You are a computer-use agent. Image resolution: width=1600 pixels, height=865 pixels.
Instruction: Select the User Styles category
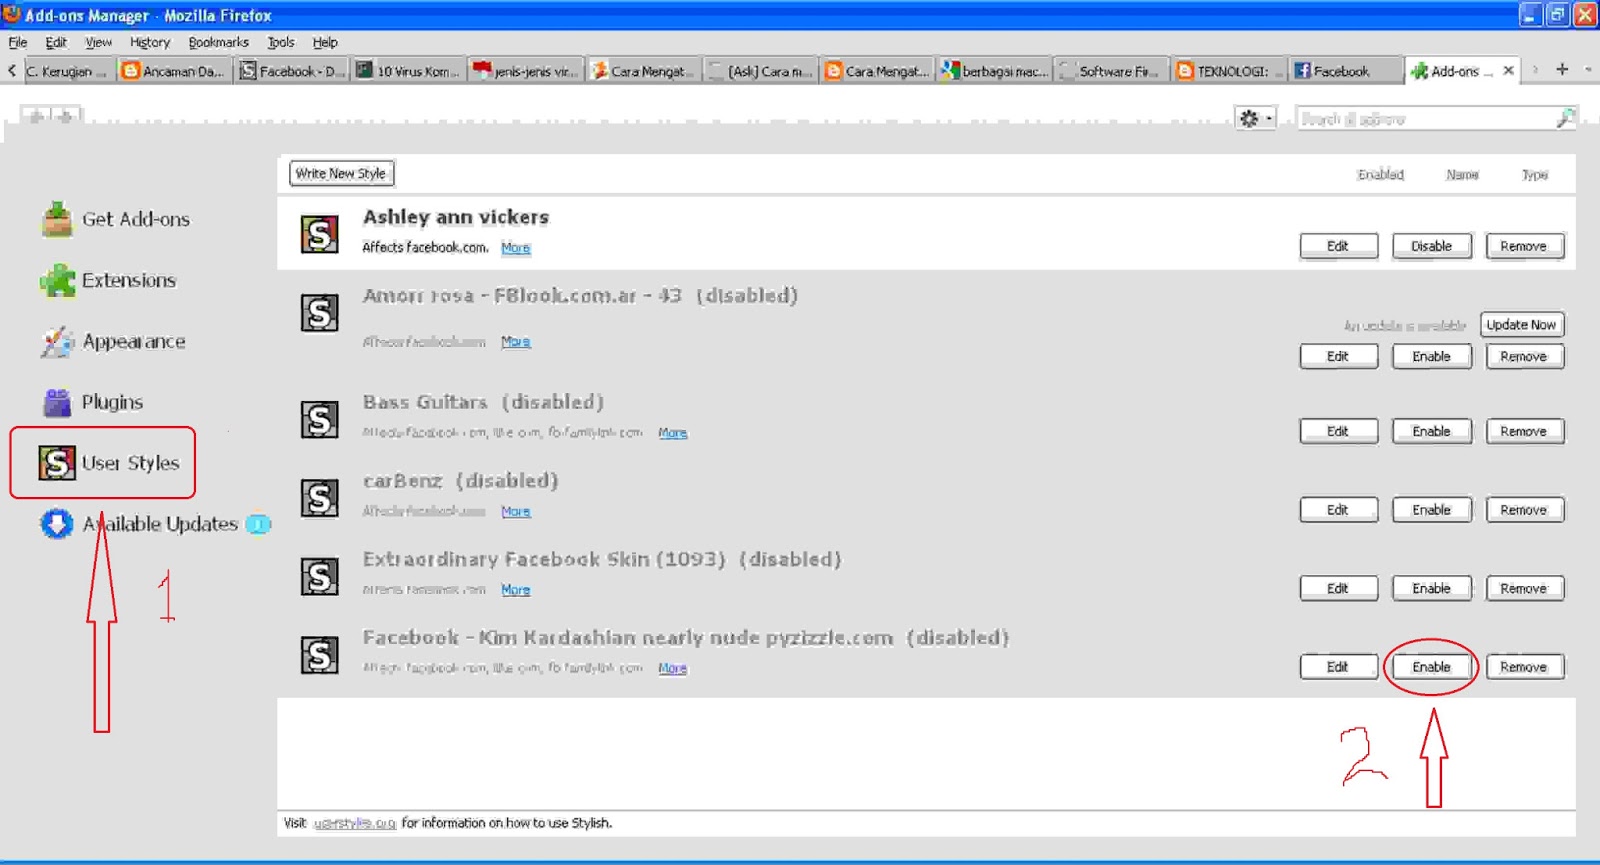110,463
